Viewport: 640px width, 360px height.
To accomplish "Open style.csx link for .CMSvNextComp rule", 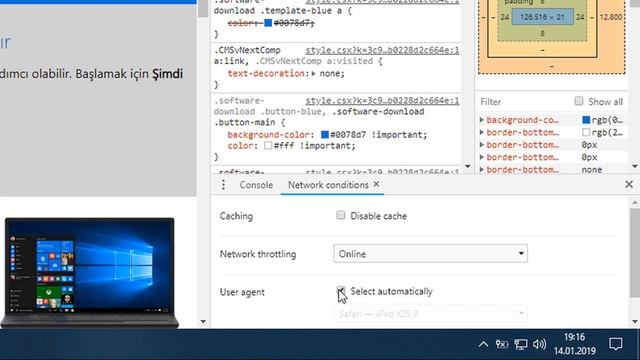I will click(x=382, y=50).
